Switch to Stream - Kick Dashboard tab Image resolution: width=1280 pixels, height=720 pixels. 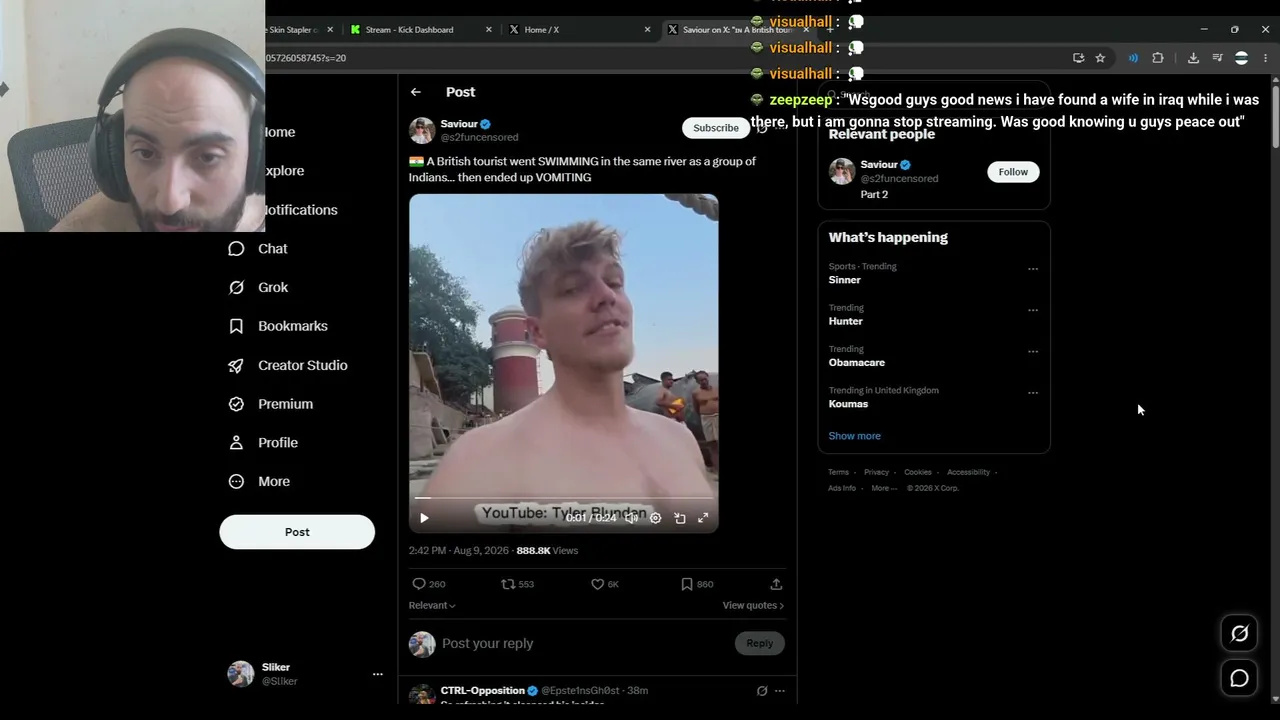[x=420, y=30]
